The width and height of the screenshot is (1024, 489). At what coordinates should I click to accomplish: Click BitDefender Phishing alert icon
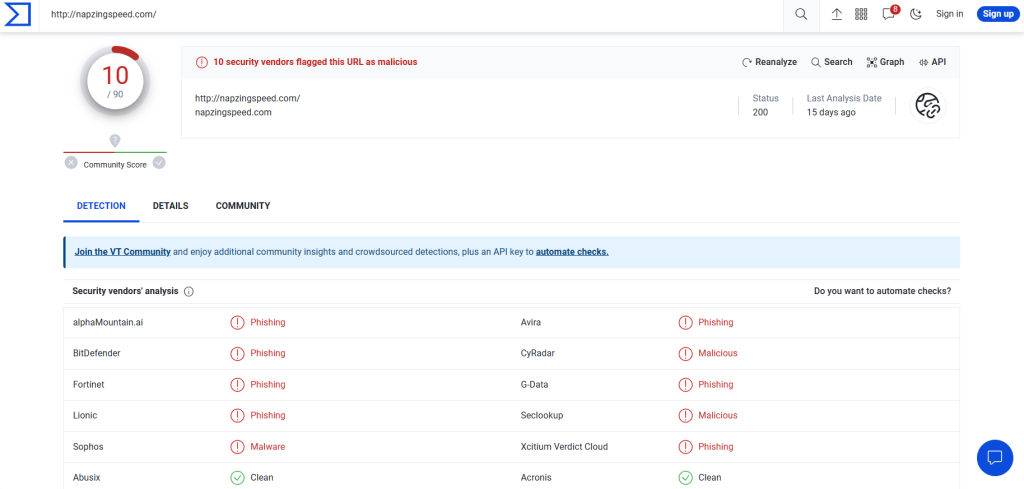[x=237, y=353]
